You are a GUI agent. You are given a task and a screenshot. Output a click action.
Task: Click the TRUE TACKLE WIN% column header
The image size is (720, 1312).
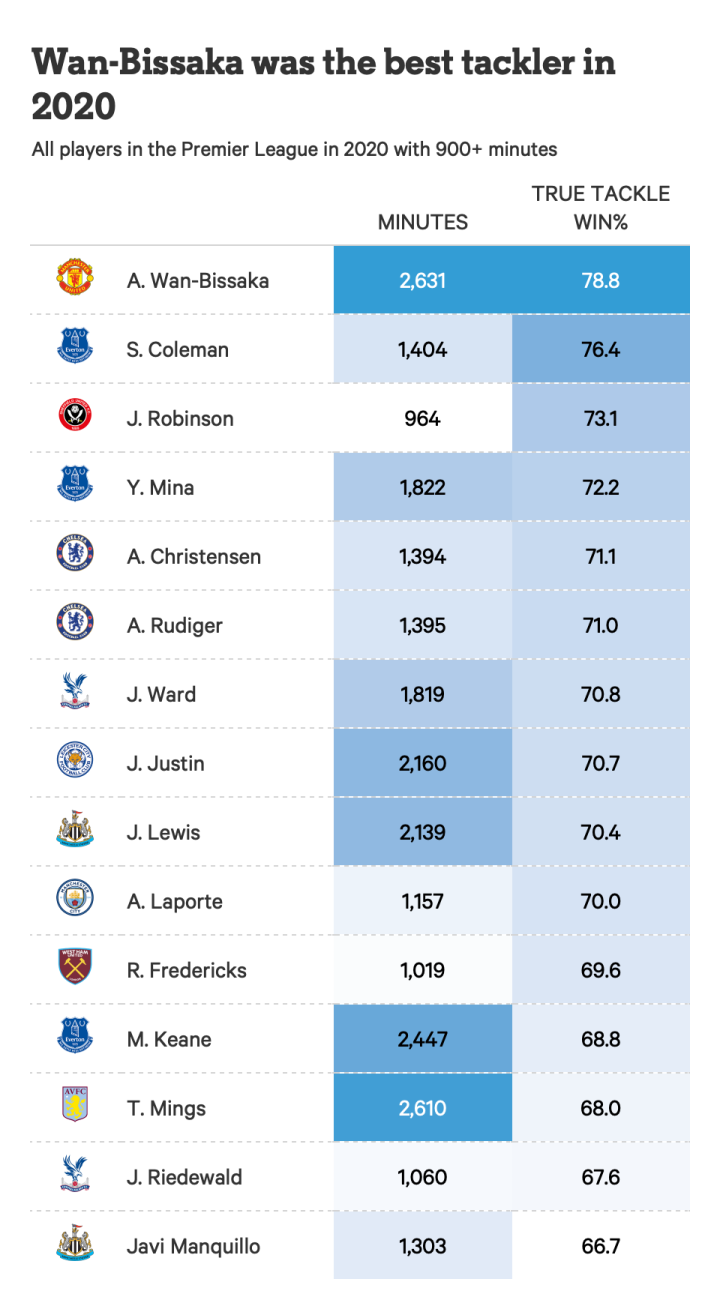(x=600, y=208)
